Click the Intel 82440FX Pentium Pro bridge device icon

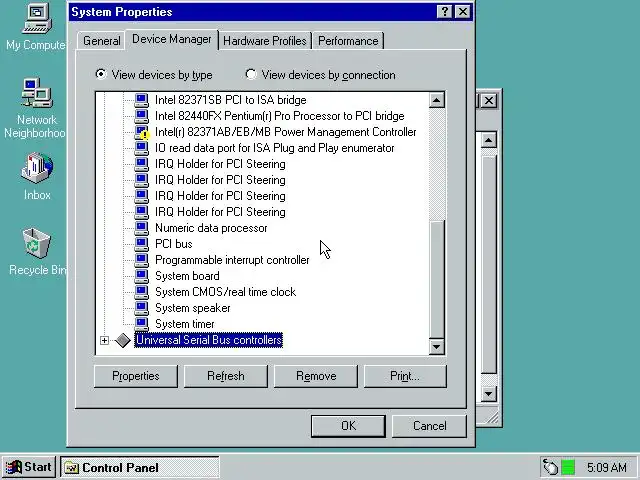coord(142,116)
